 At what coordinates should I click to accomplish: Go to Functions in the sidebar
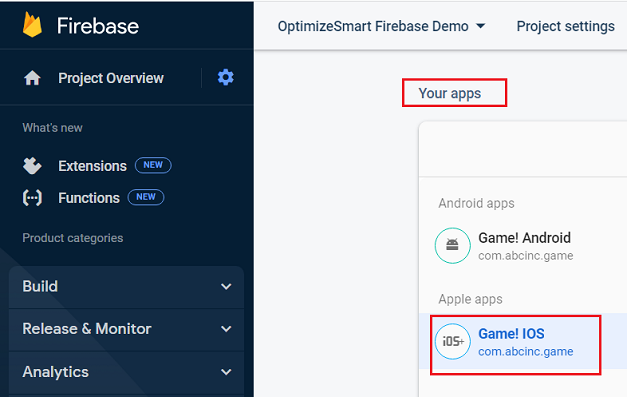pyautogui.click(x=89, y=198)
